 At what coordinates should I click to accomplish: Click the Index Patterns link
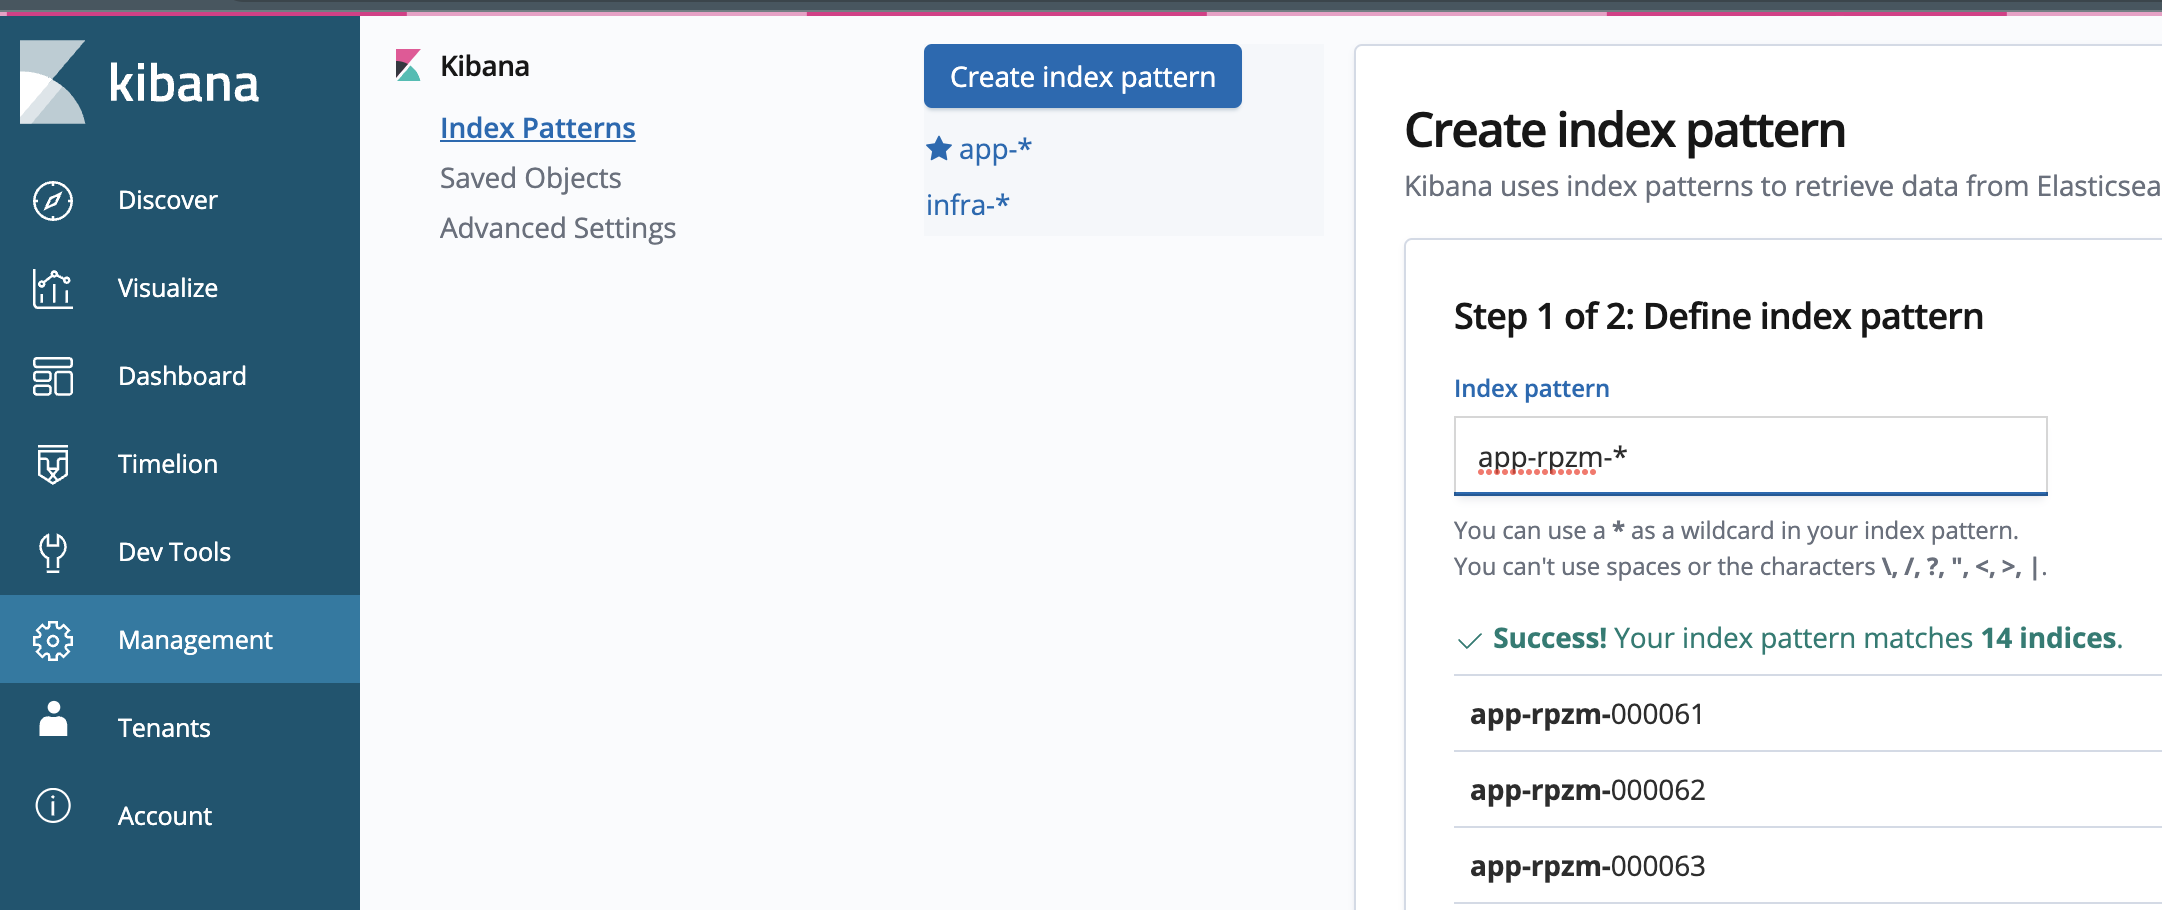coord(538,128)
